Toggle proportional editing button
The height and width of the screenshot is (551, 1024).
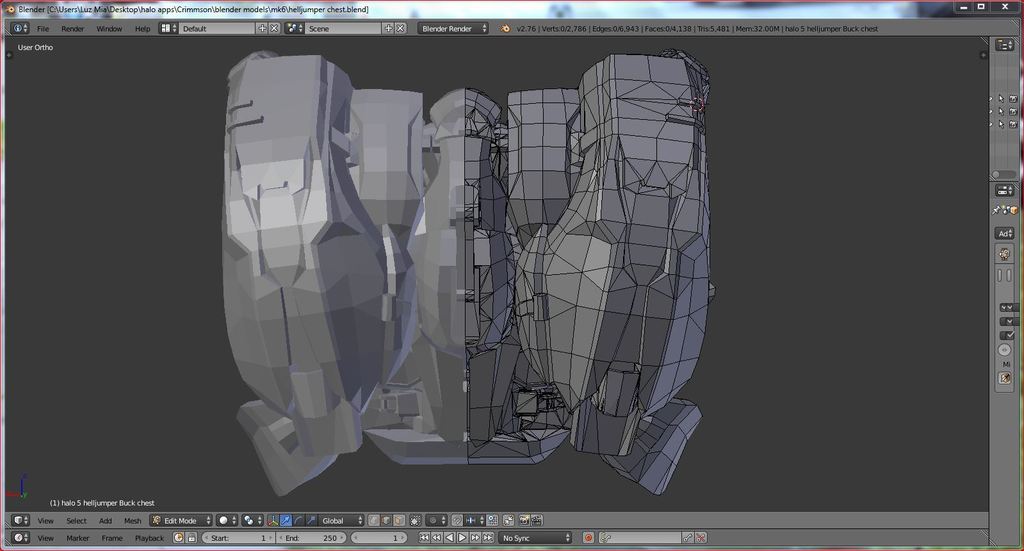click(435, 520)
